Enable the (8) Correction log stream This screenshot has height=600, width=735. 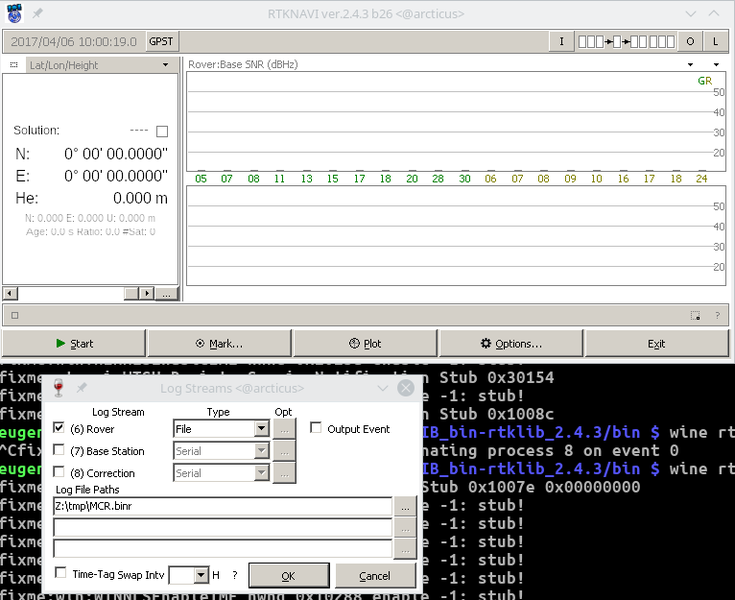pos(59,473)
